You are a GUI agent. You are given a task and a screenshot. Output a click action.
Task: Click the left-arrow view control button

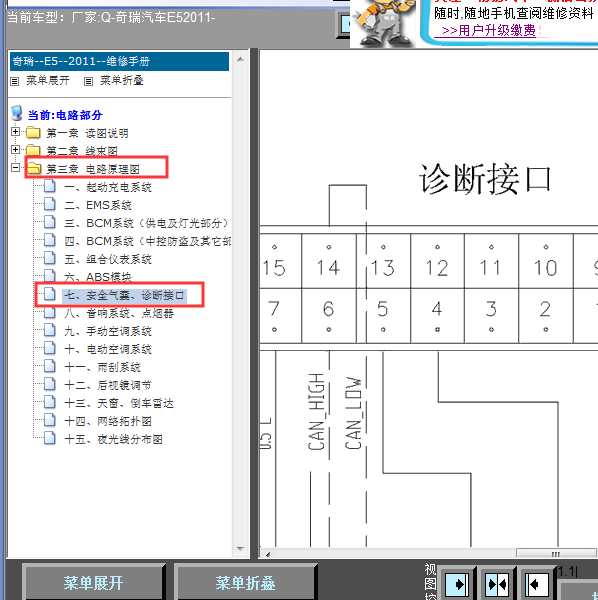point(536,584)
